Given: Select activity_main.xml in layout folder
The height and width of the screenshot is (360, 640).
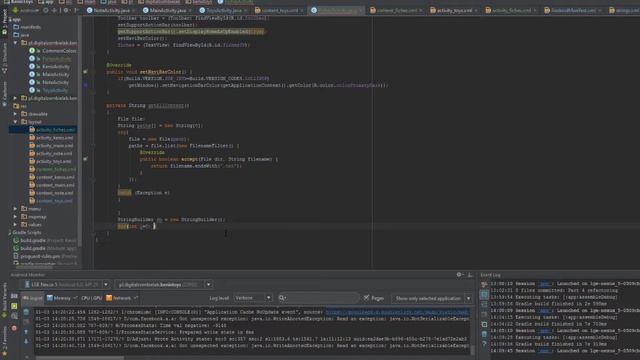Looking at the screenshot, I should [x=55, y=146].
